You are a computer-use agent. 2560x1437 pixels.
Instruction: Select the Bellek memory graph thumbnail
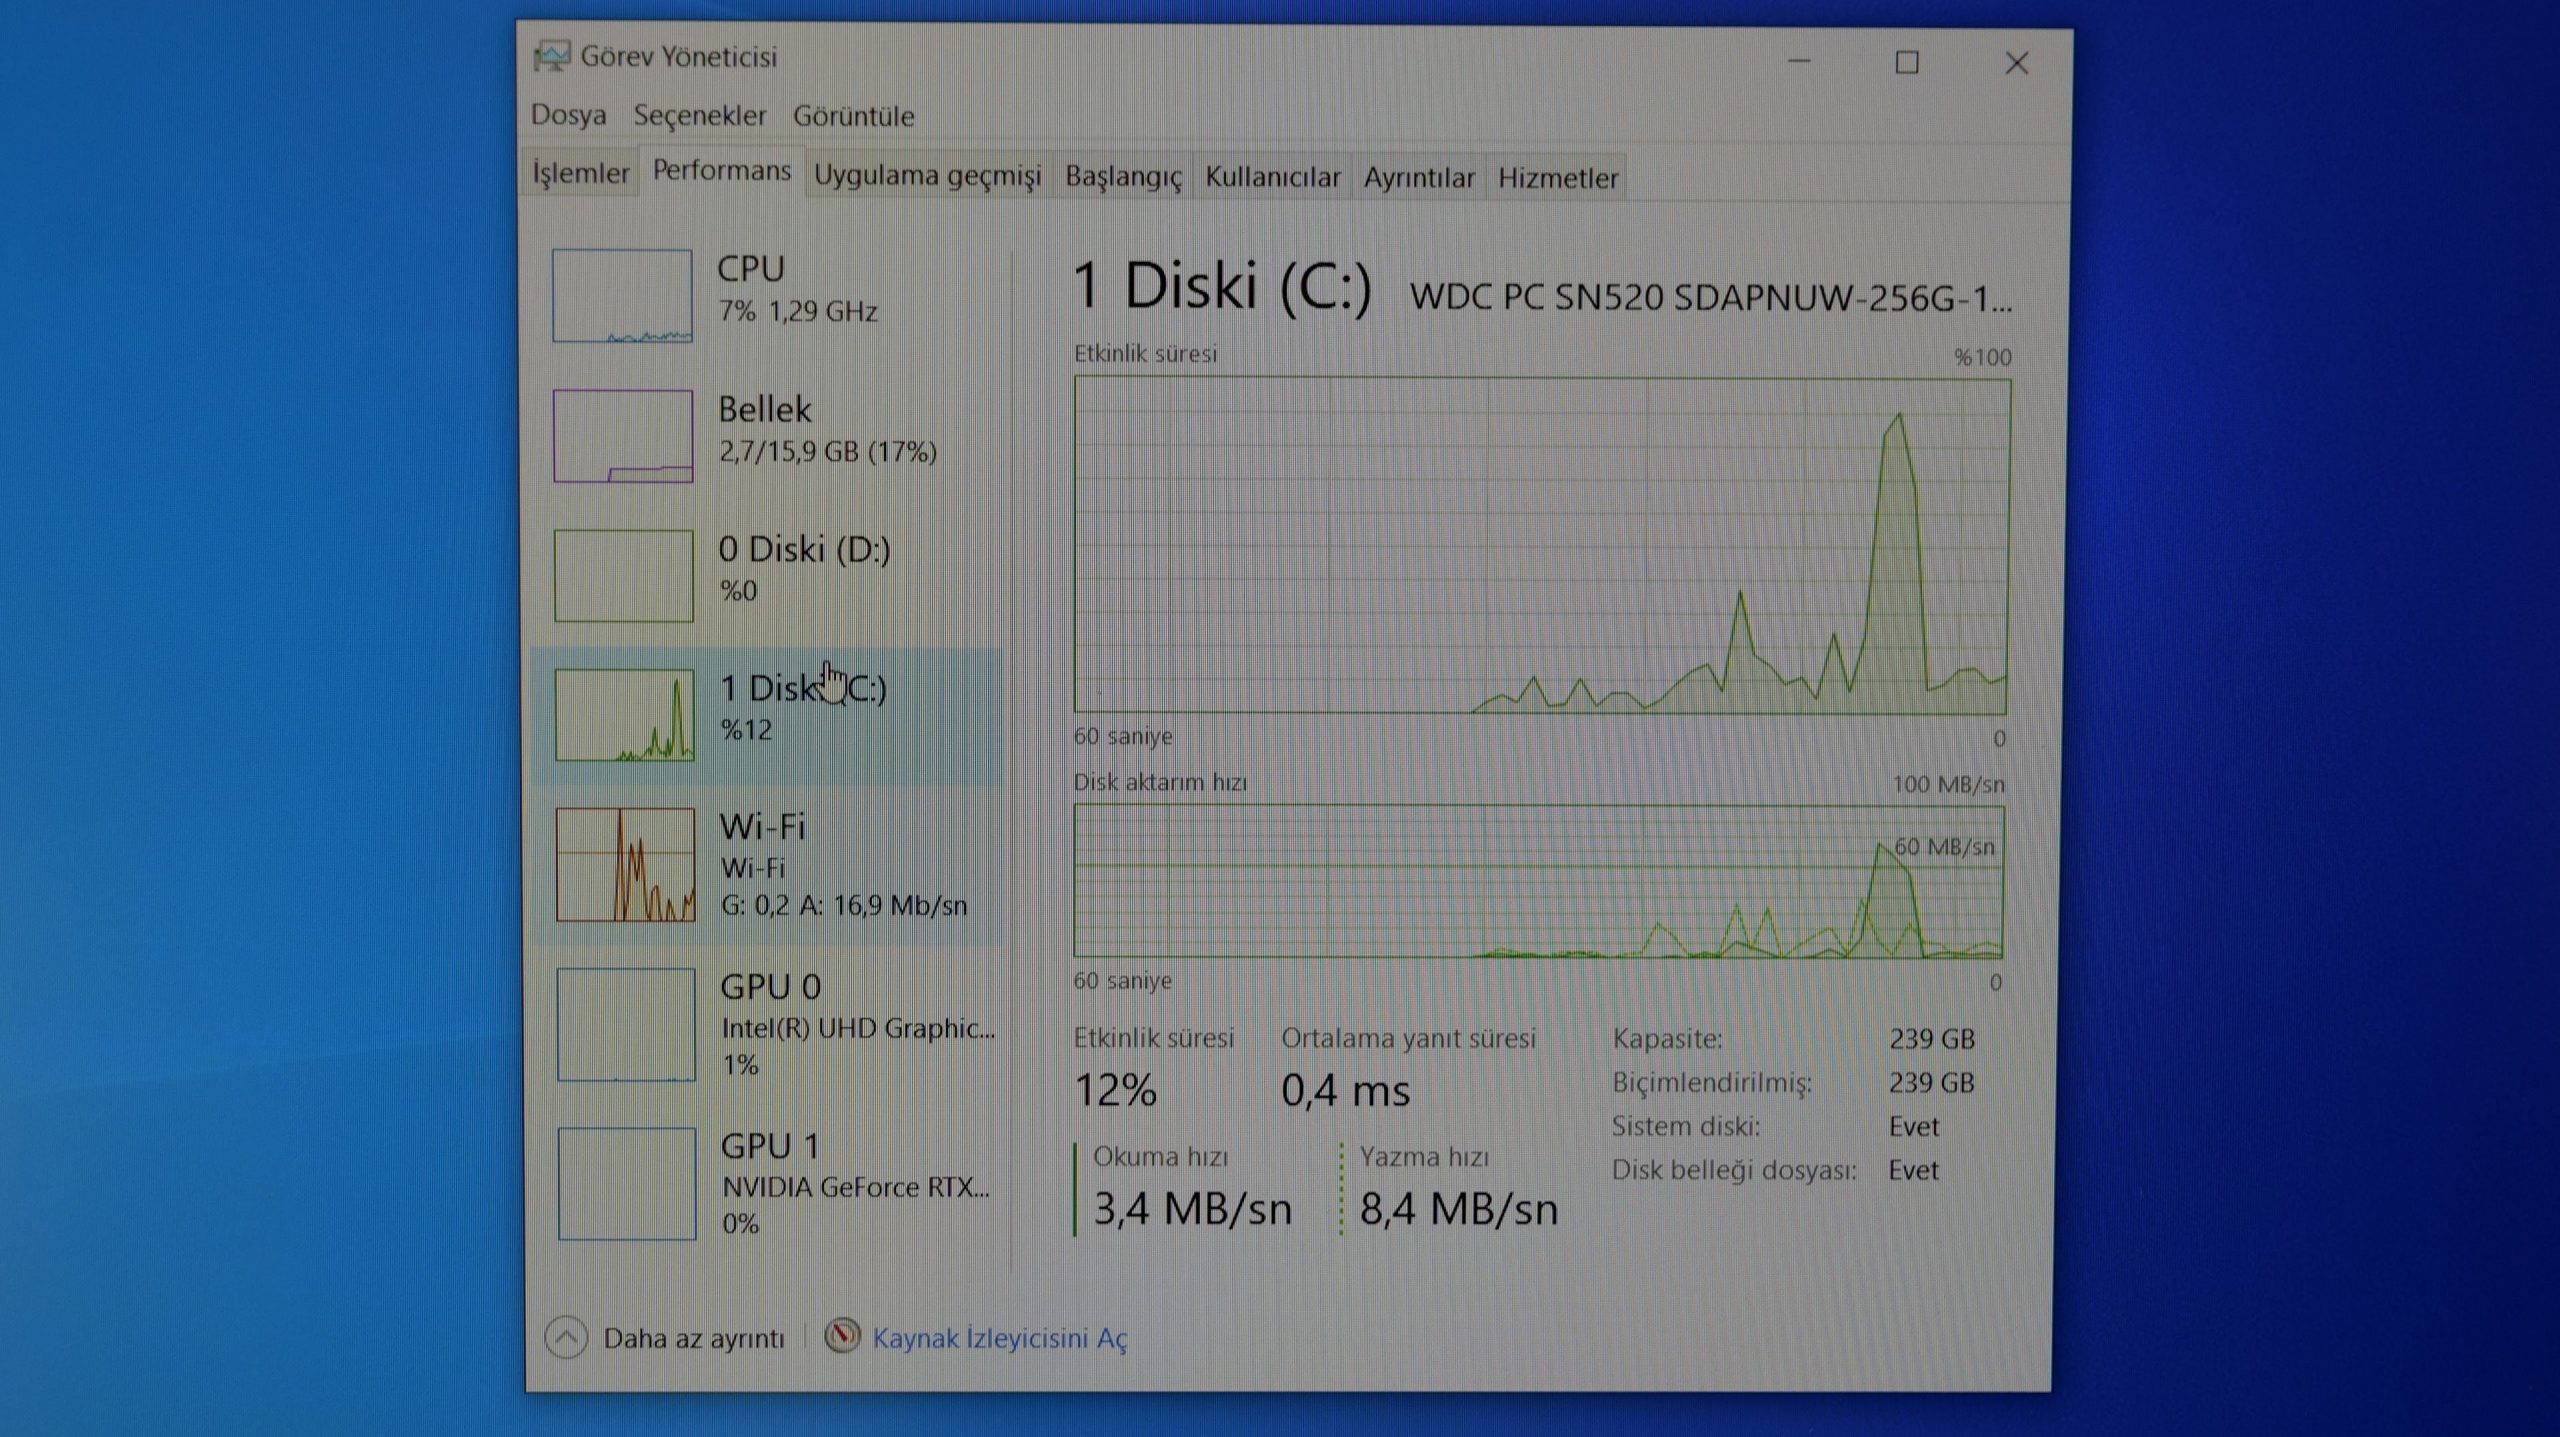(622, 436)
